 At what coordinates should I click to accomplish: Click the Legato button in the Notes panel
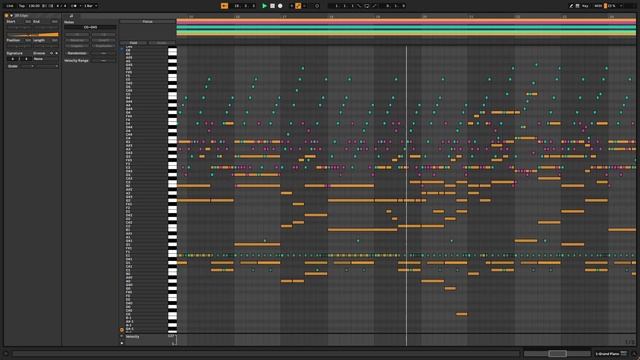click(x=77, y=46)
